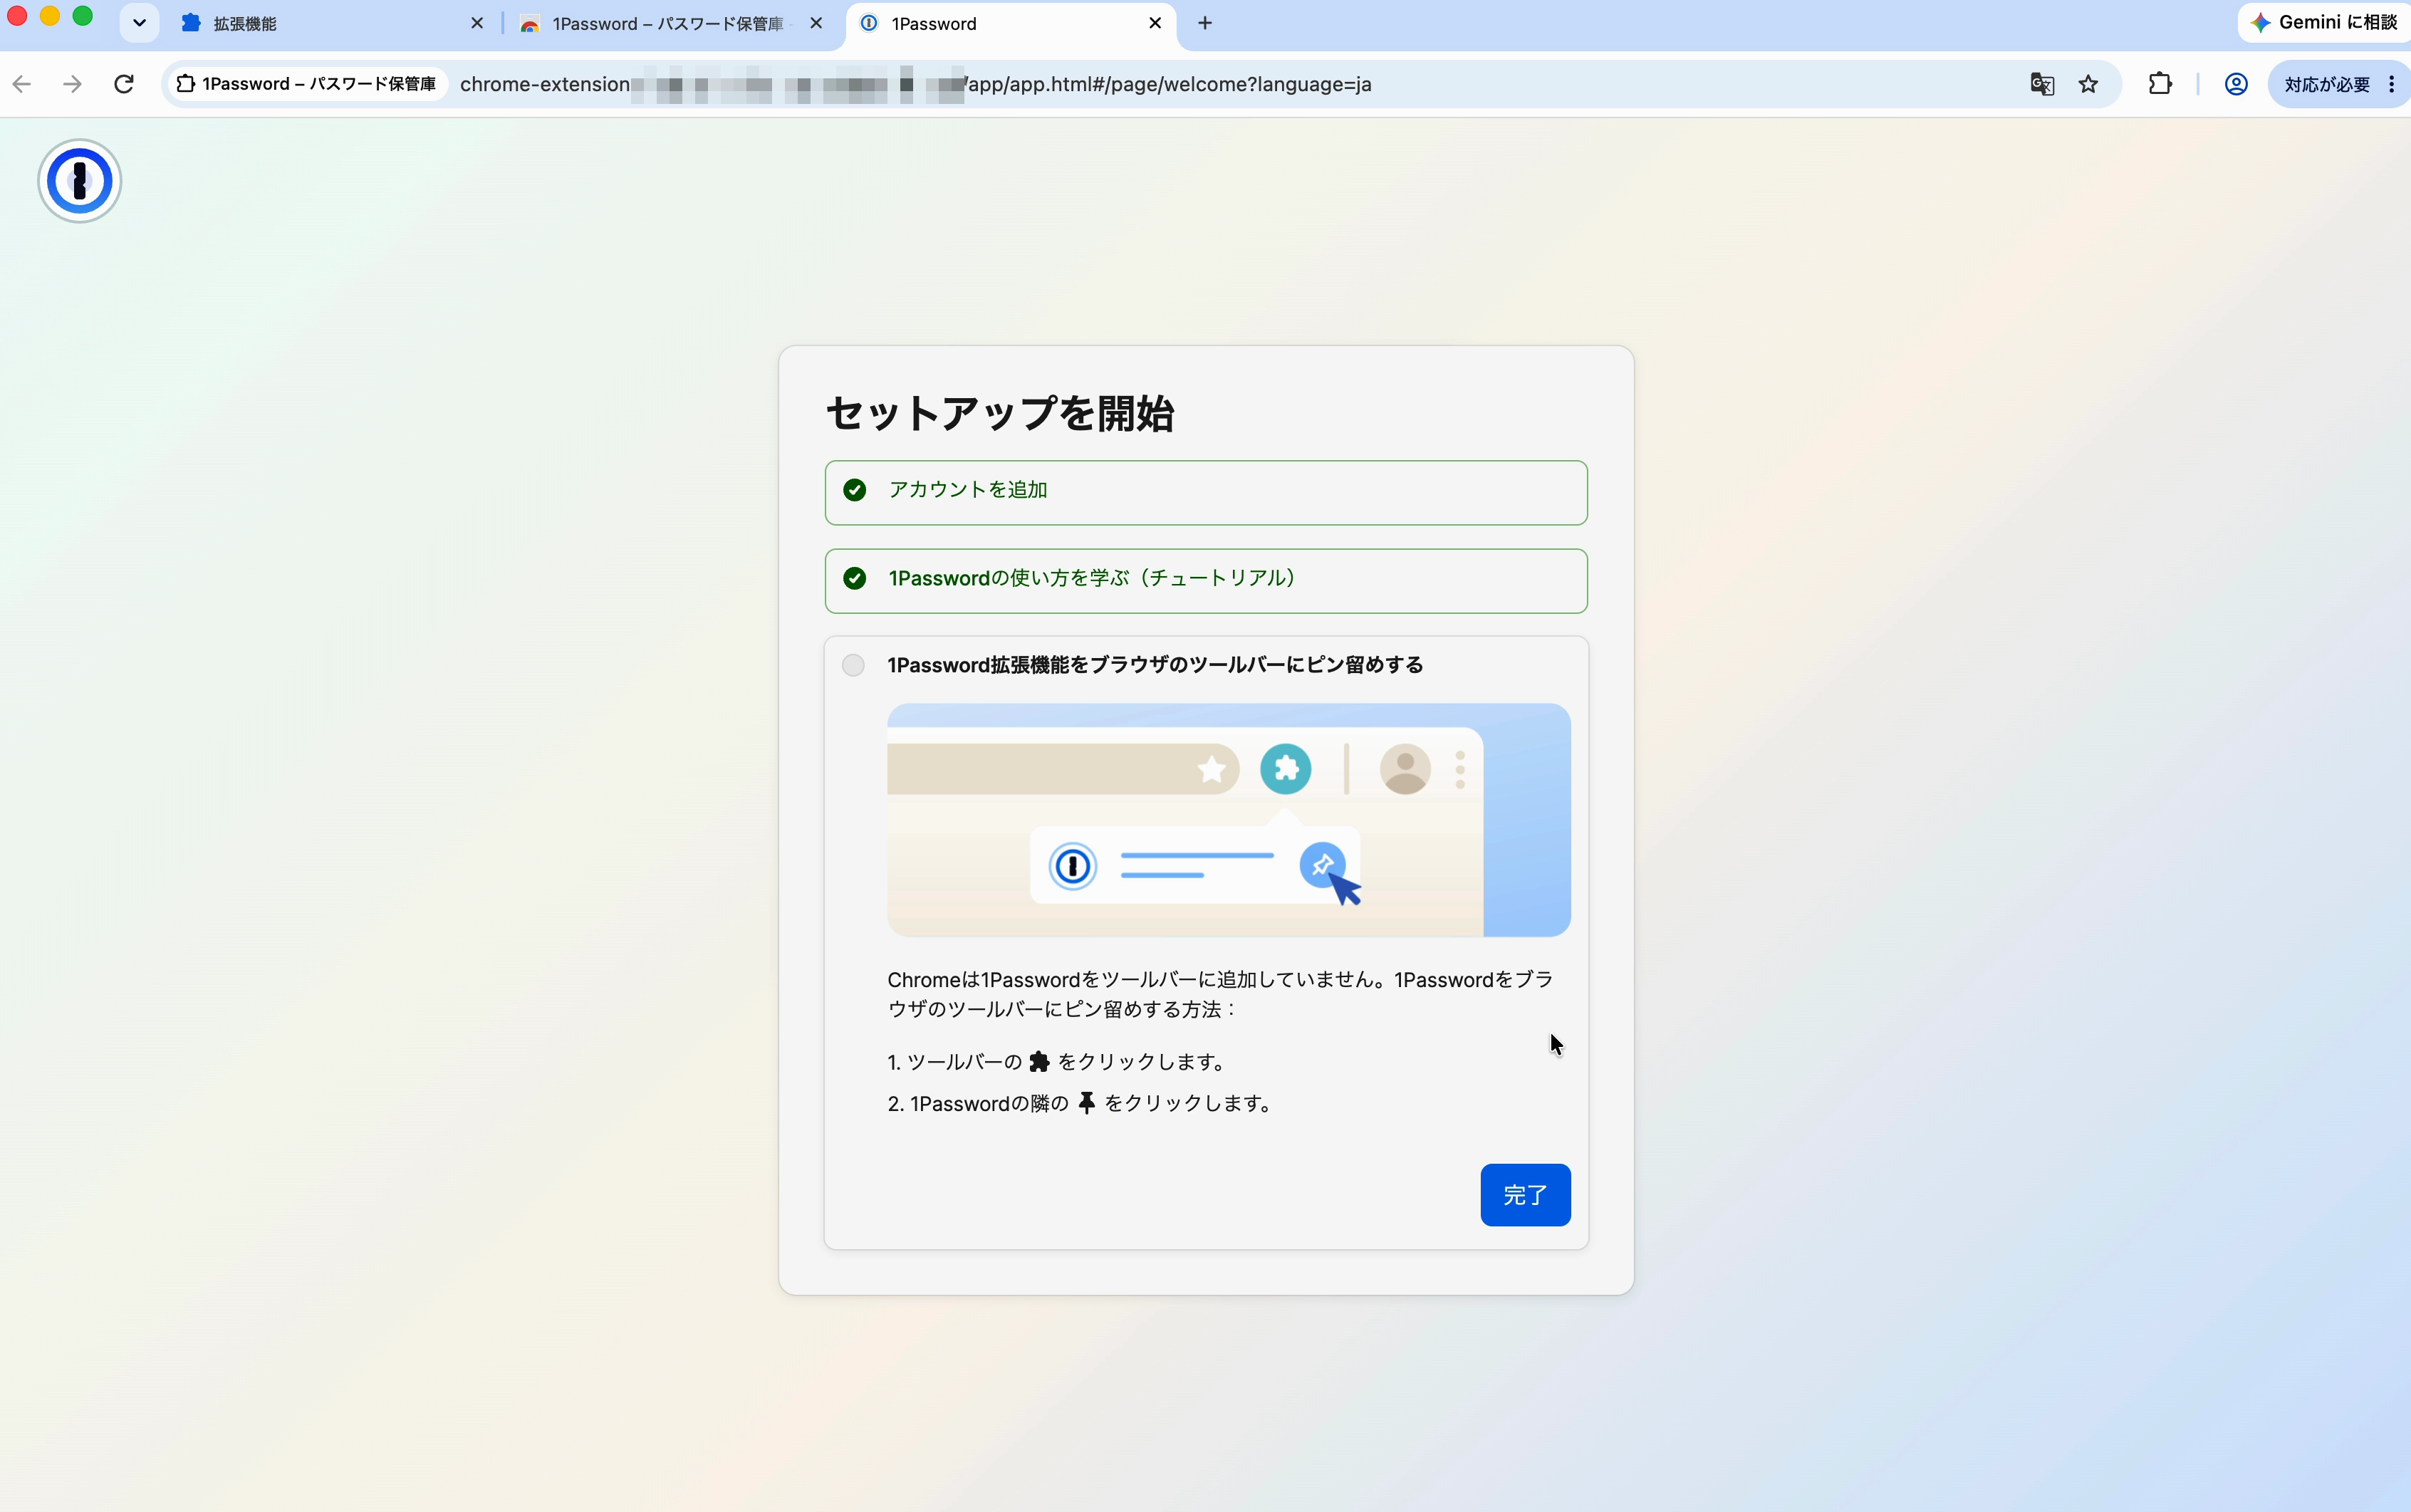Close the 拡張機能 tab
Viewport: 2411px width, 1512px height.
[x=477, y=23]
